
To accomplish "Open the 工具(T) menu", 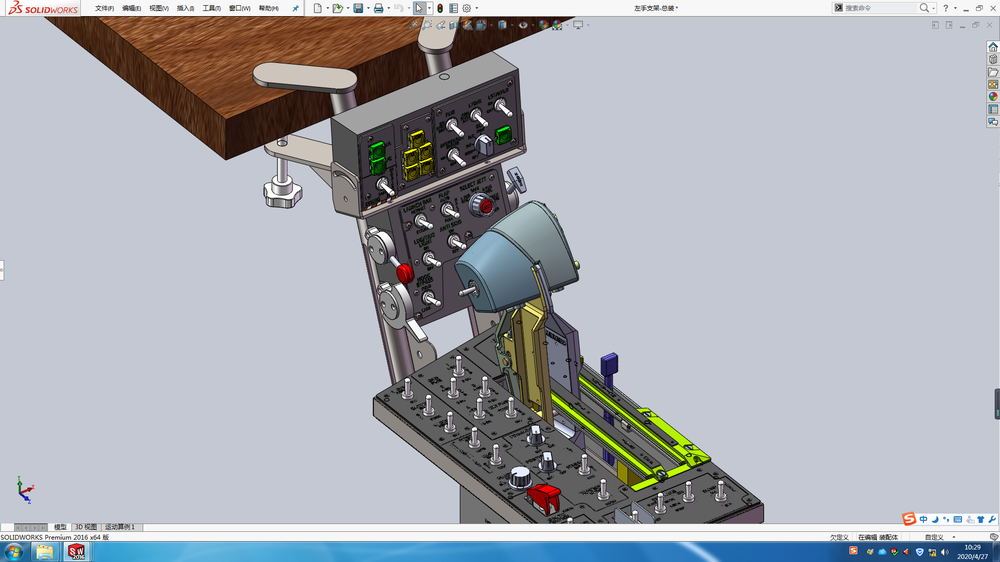I will (x=212, y=8).
